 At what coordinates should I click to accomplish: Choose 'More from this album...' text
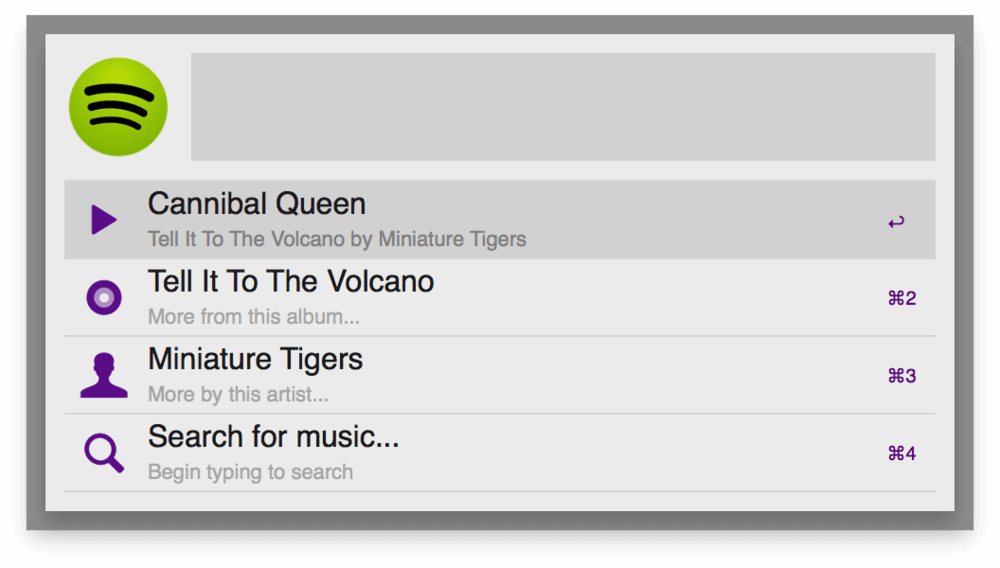[254, 317]
